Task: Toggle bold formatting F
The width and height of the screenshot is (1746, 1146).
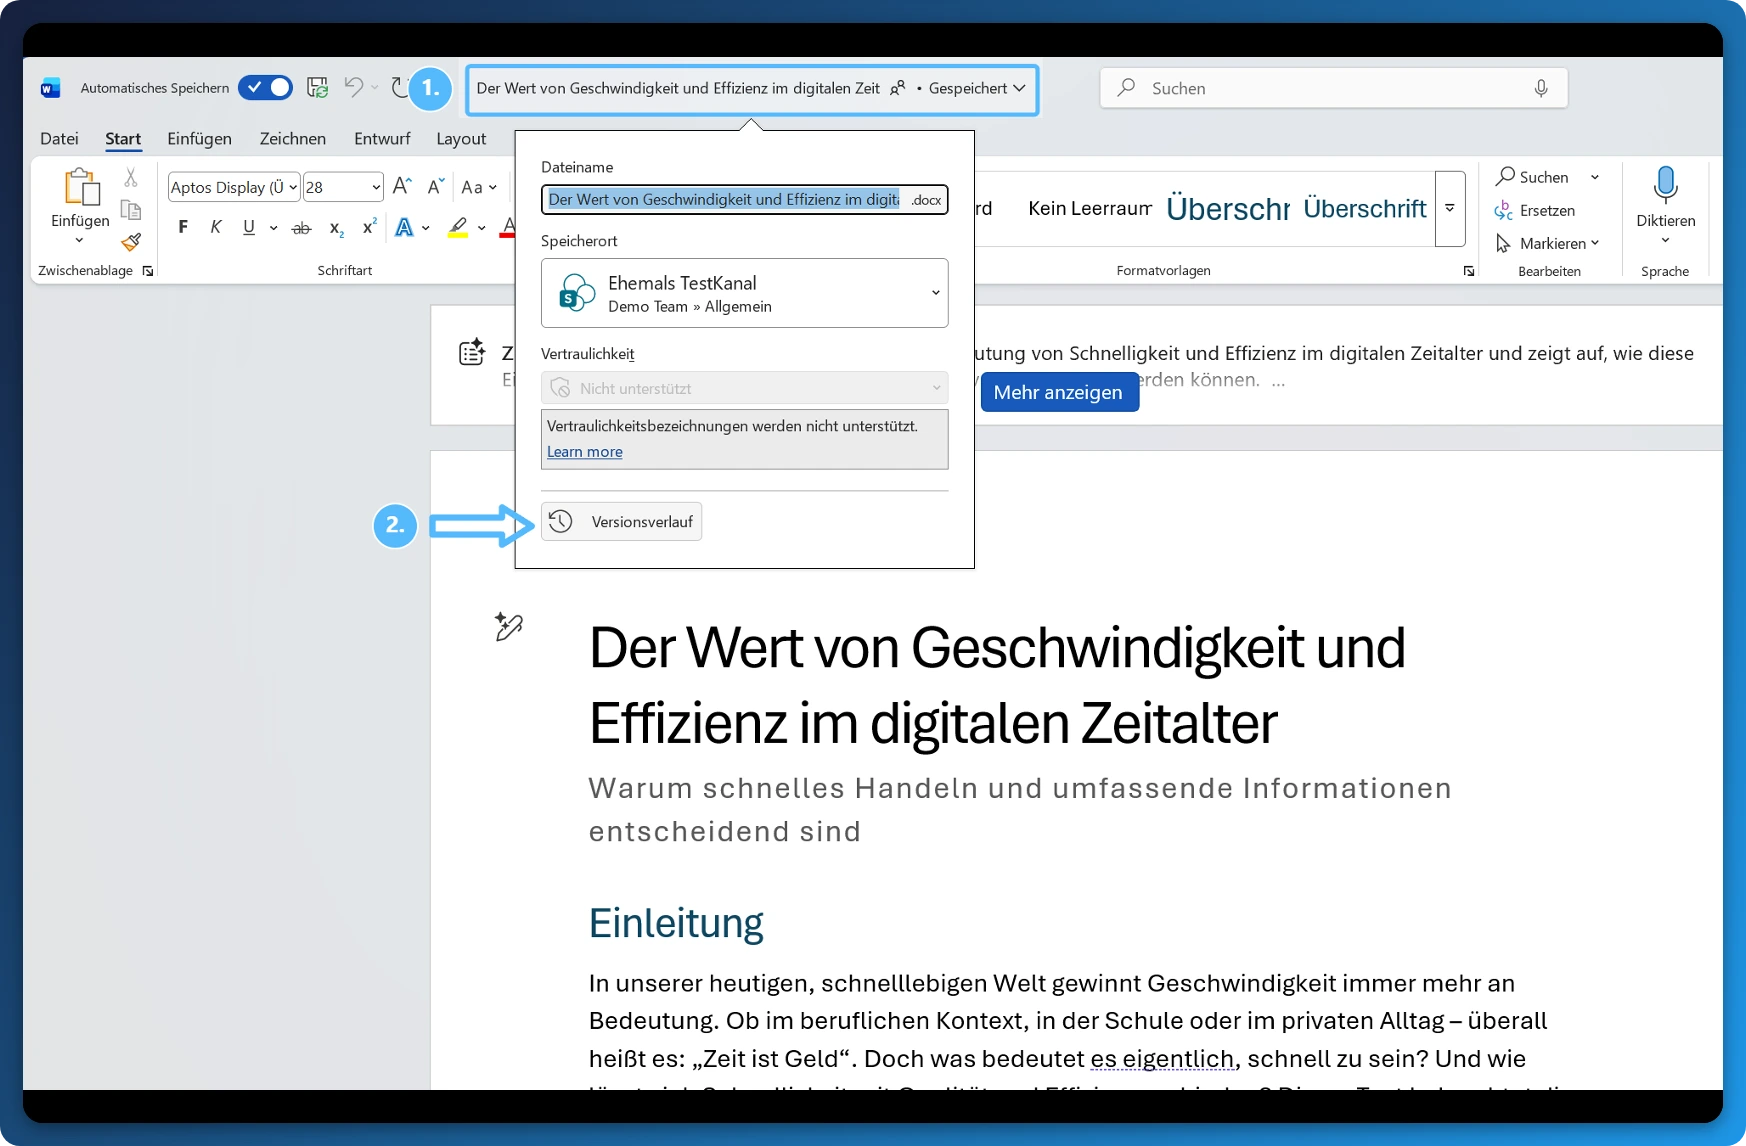Action: click(183, 227)
